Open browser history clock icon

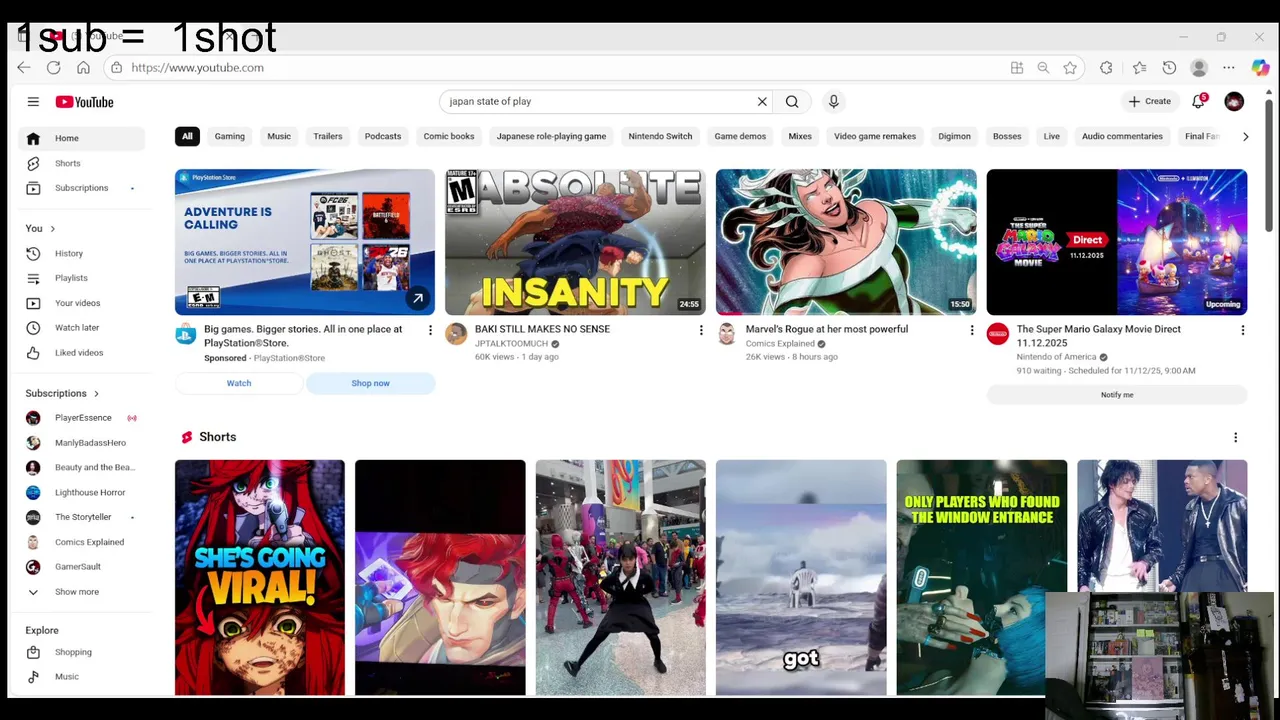[1169, 68]
